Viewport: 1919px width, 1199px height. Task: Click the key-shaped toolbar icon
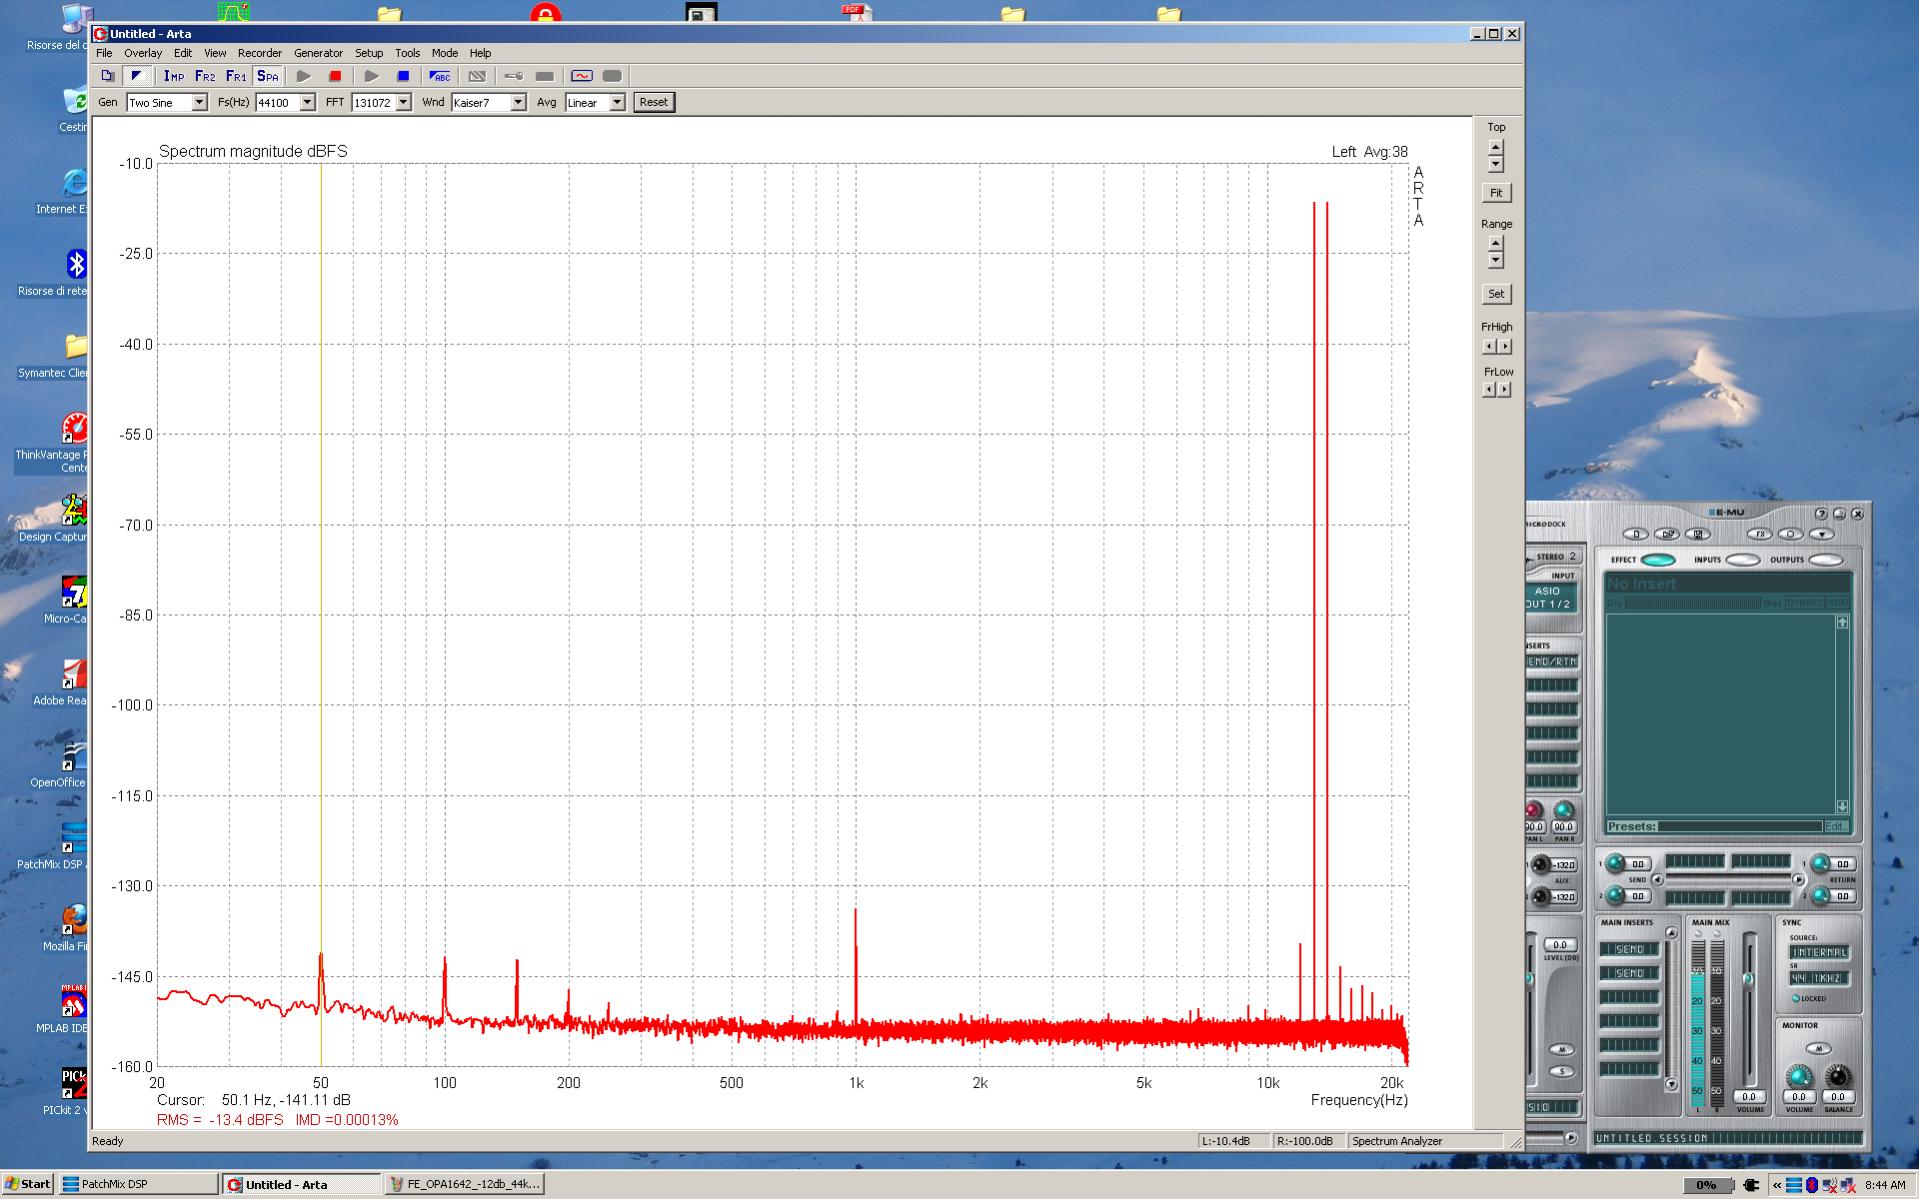coord(514,76)
